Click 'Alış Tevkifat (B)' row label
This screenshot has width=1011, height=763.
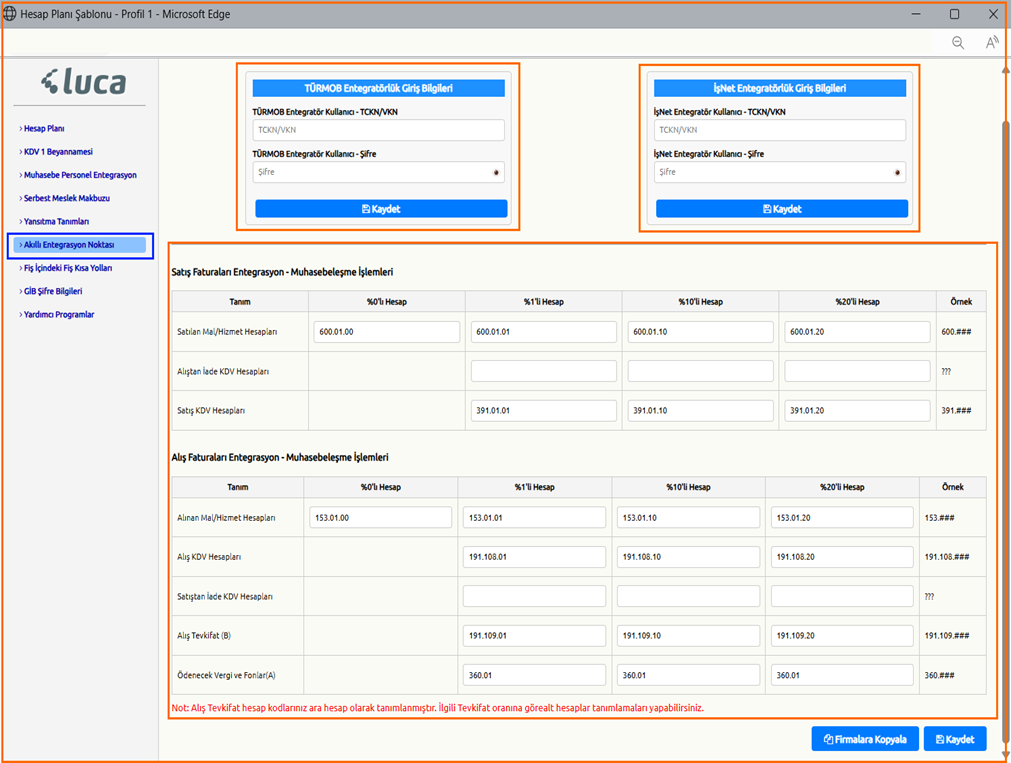coord(204,635)
